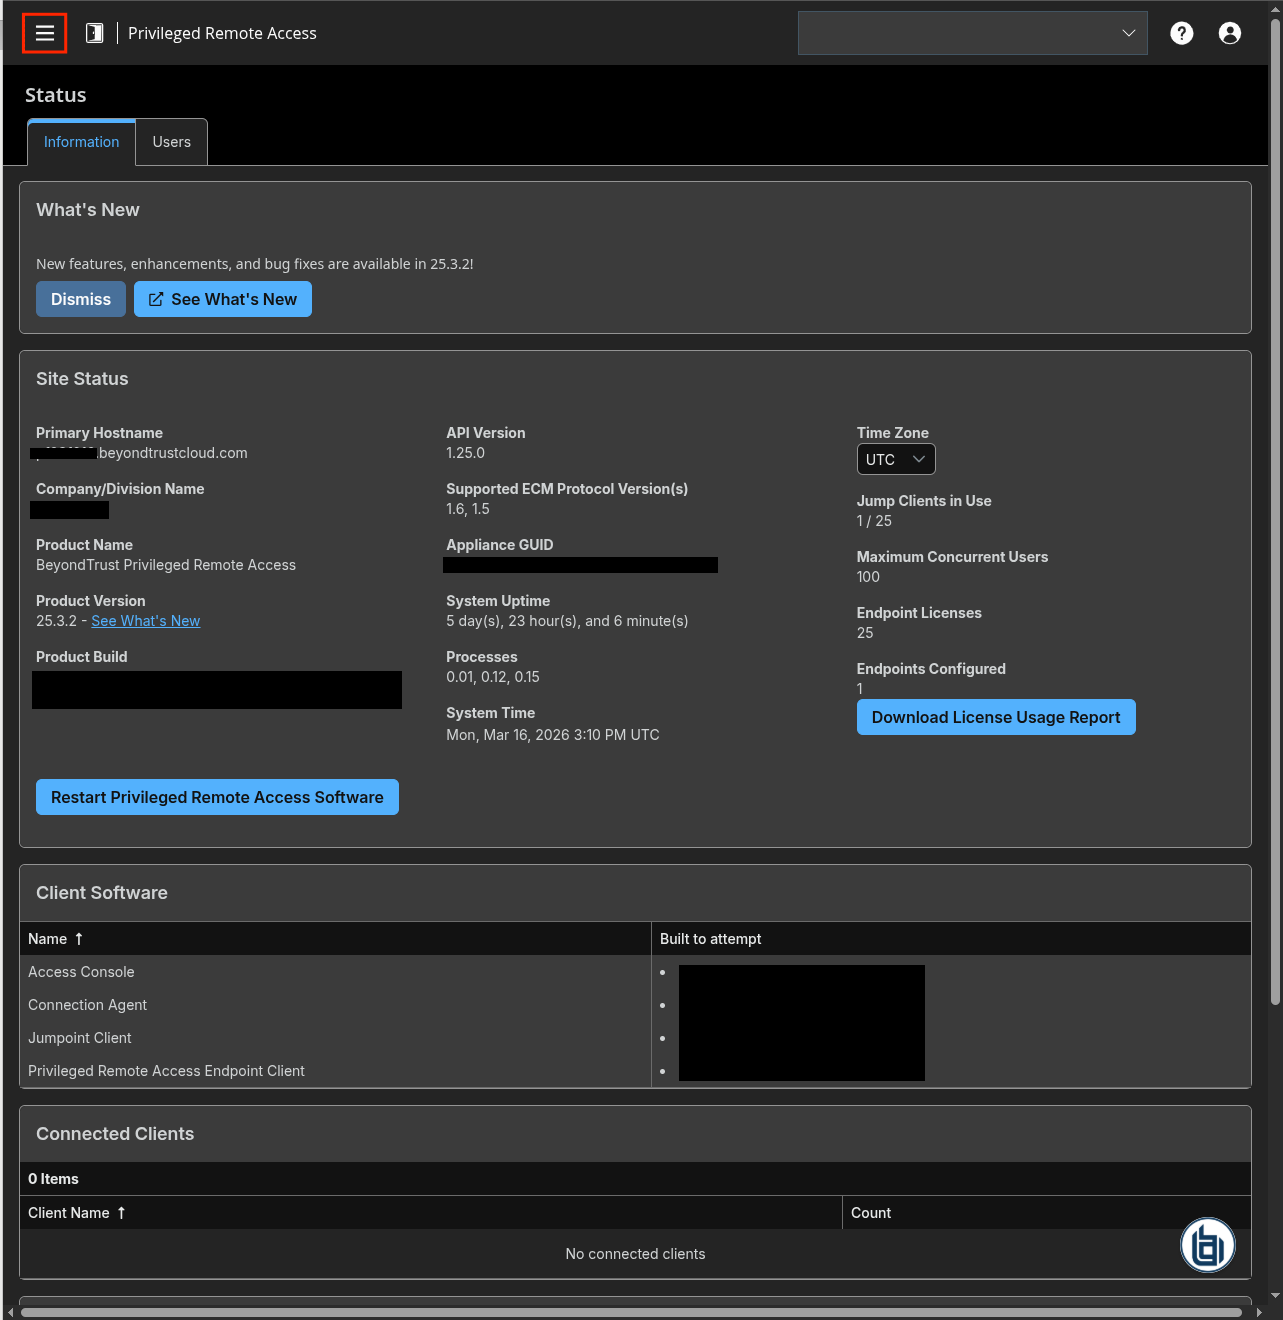The height and width of the screenshot is (1320, 1283).
Task: Click the horizontal scrollbar at bottom
Action: [x=630, y=1312]
